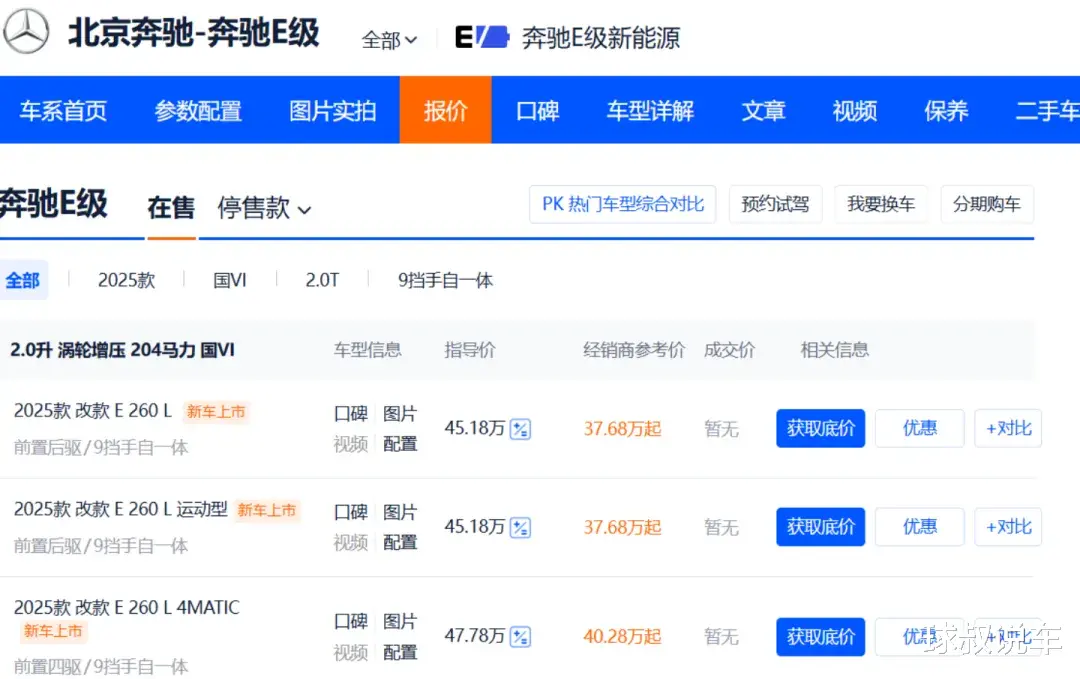This screenshot has height=679, width=1080.
Task: Add first E 260 L to +对比
Action: click(1008, 428)
